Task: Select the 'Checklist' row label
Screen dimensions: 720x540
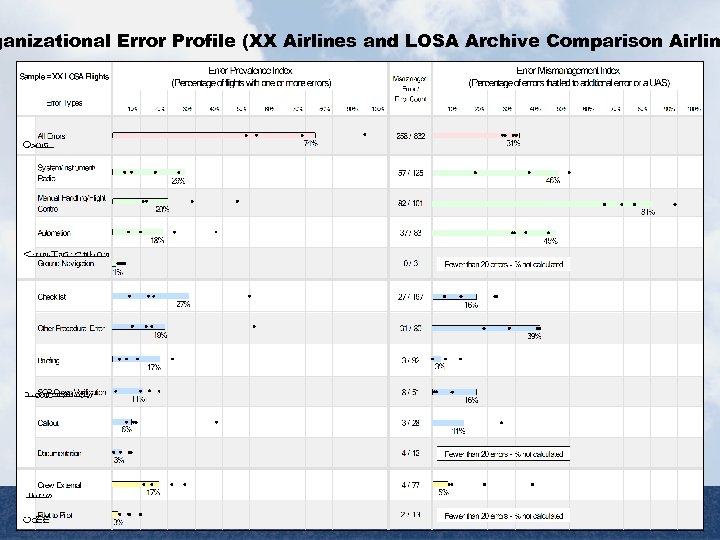Action: [52, 297]
